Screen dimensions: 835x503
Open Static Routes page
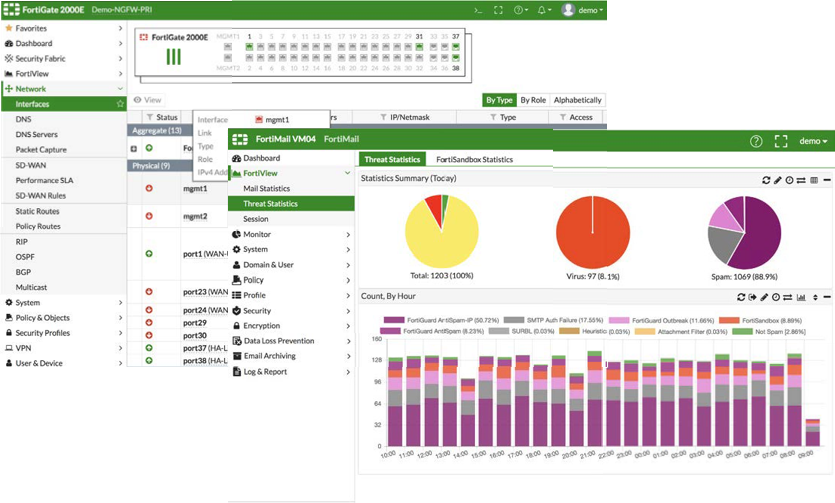37,211
